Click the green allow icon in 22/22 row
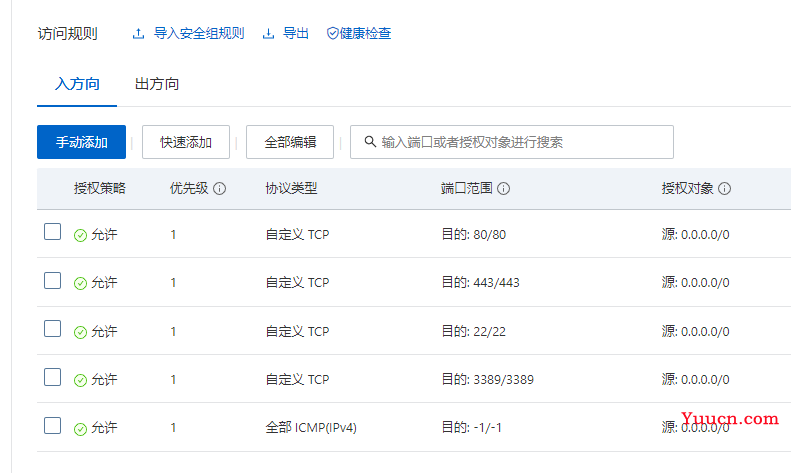 80,332
